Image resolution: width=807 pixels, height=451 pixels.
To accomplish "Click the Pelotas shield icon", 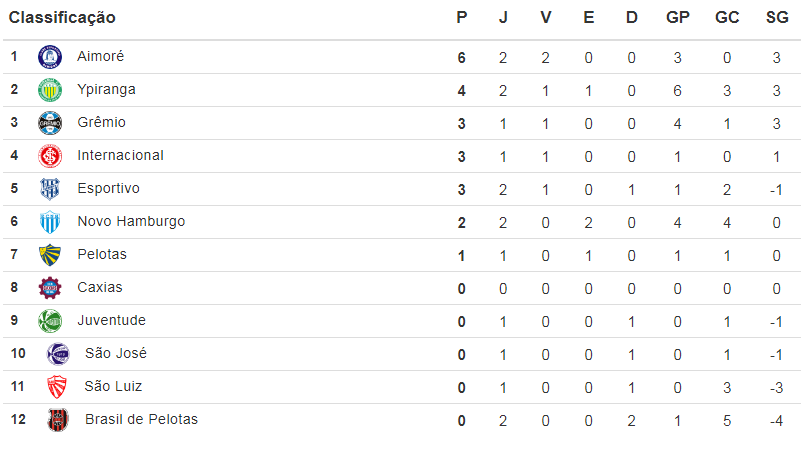I will (x=49, y=255).
